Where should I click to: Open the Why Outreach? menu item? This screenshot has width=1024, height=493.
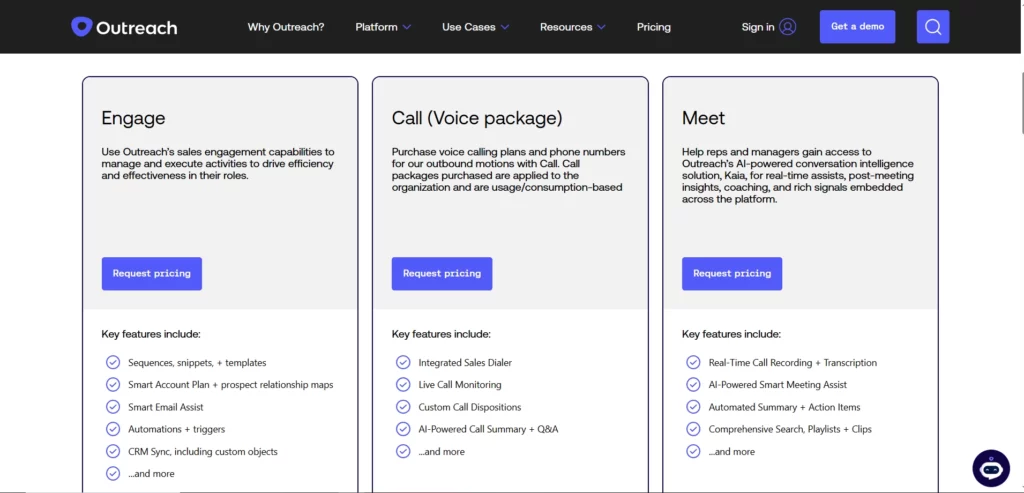(285, 27)
